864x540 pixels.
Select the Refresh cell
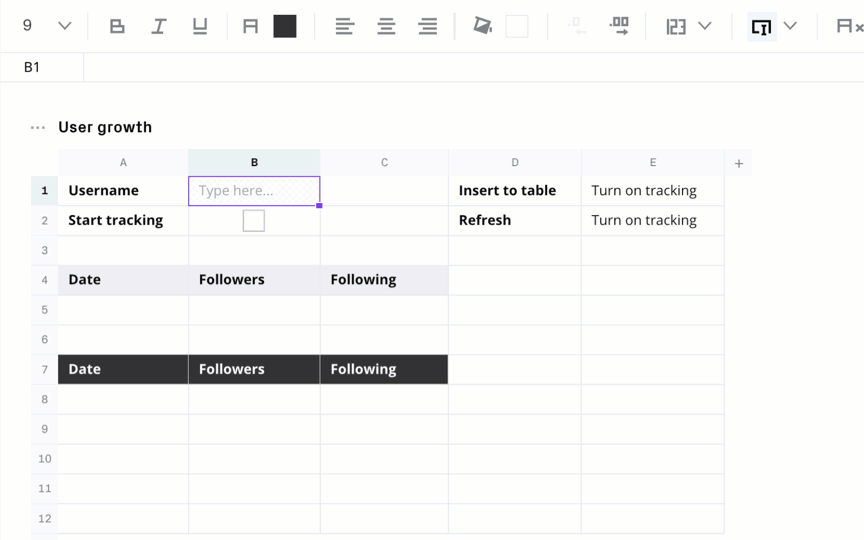pos(515,220)
